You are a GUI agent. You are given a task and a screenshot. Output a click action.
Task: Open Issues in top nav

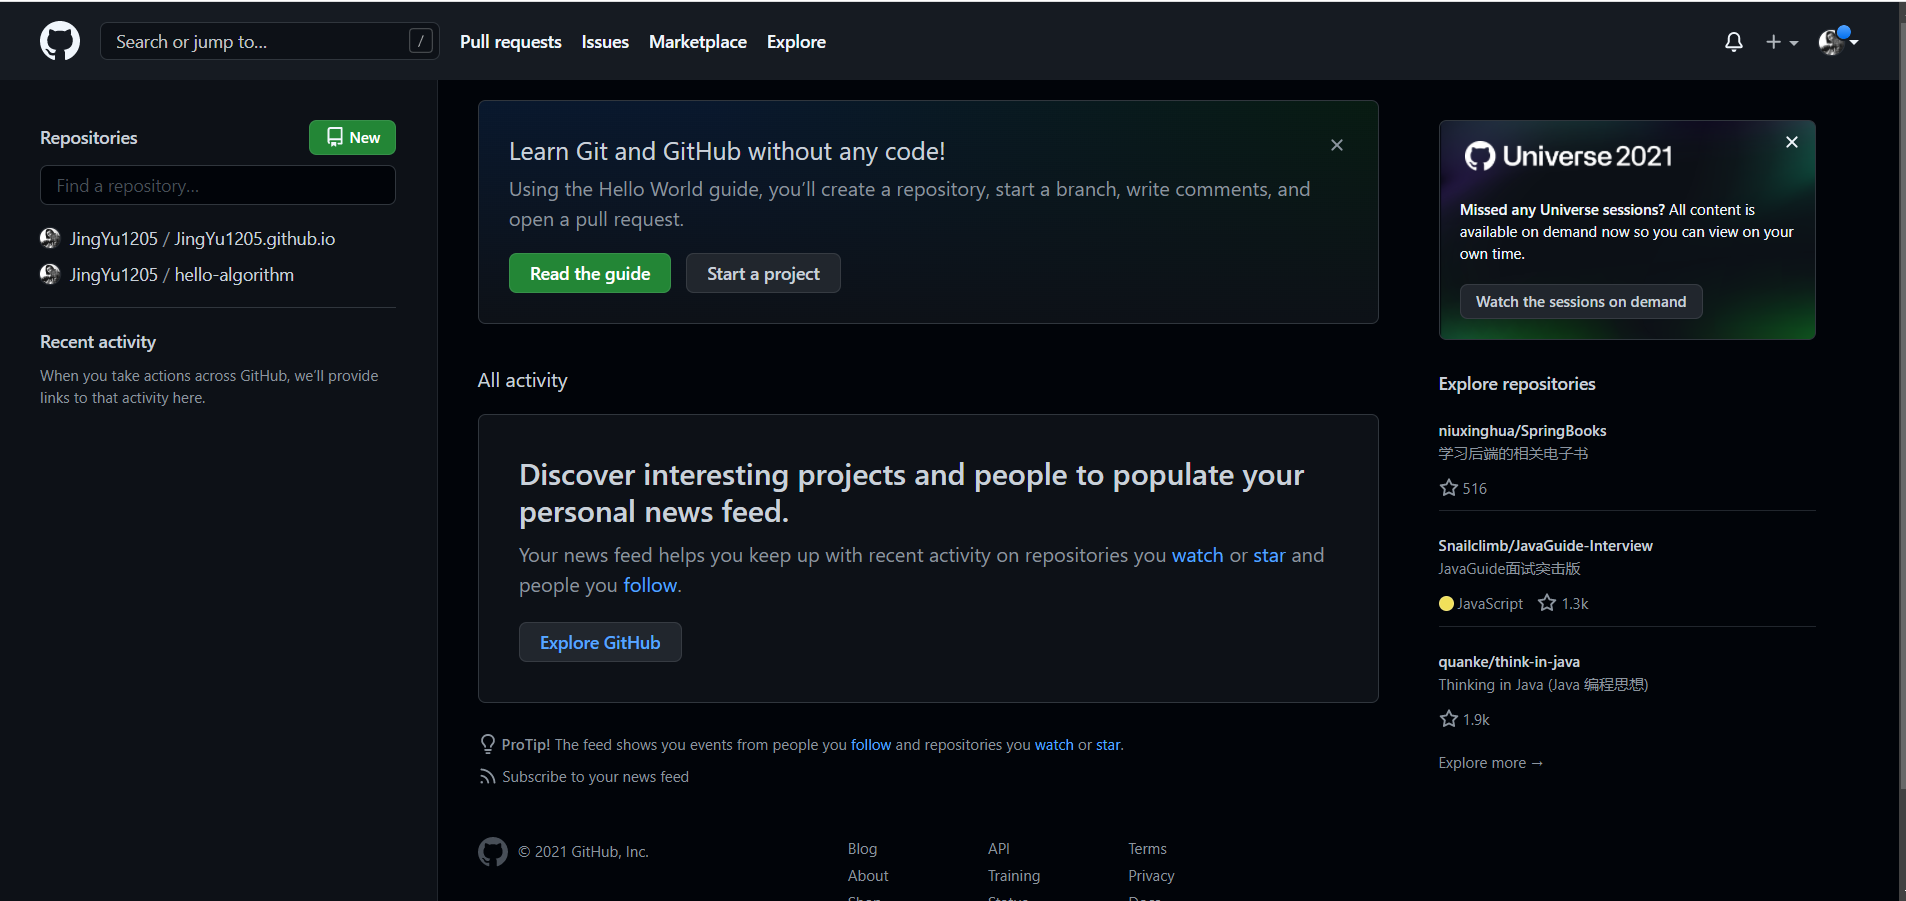pos(605,42)
